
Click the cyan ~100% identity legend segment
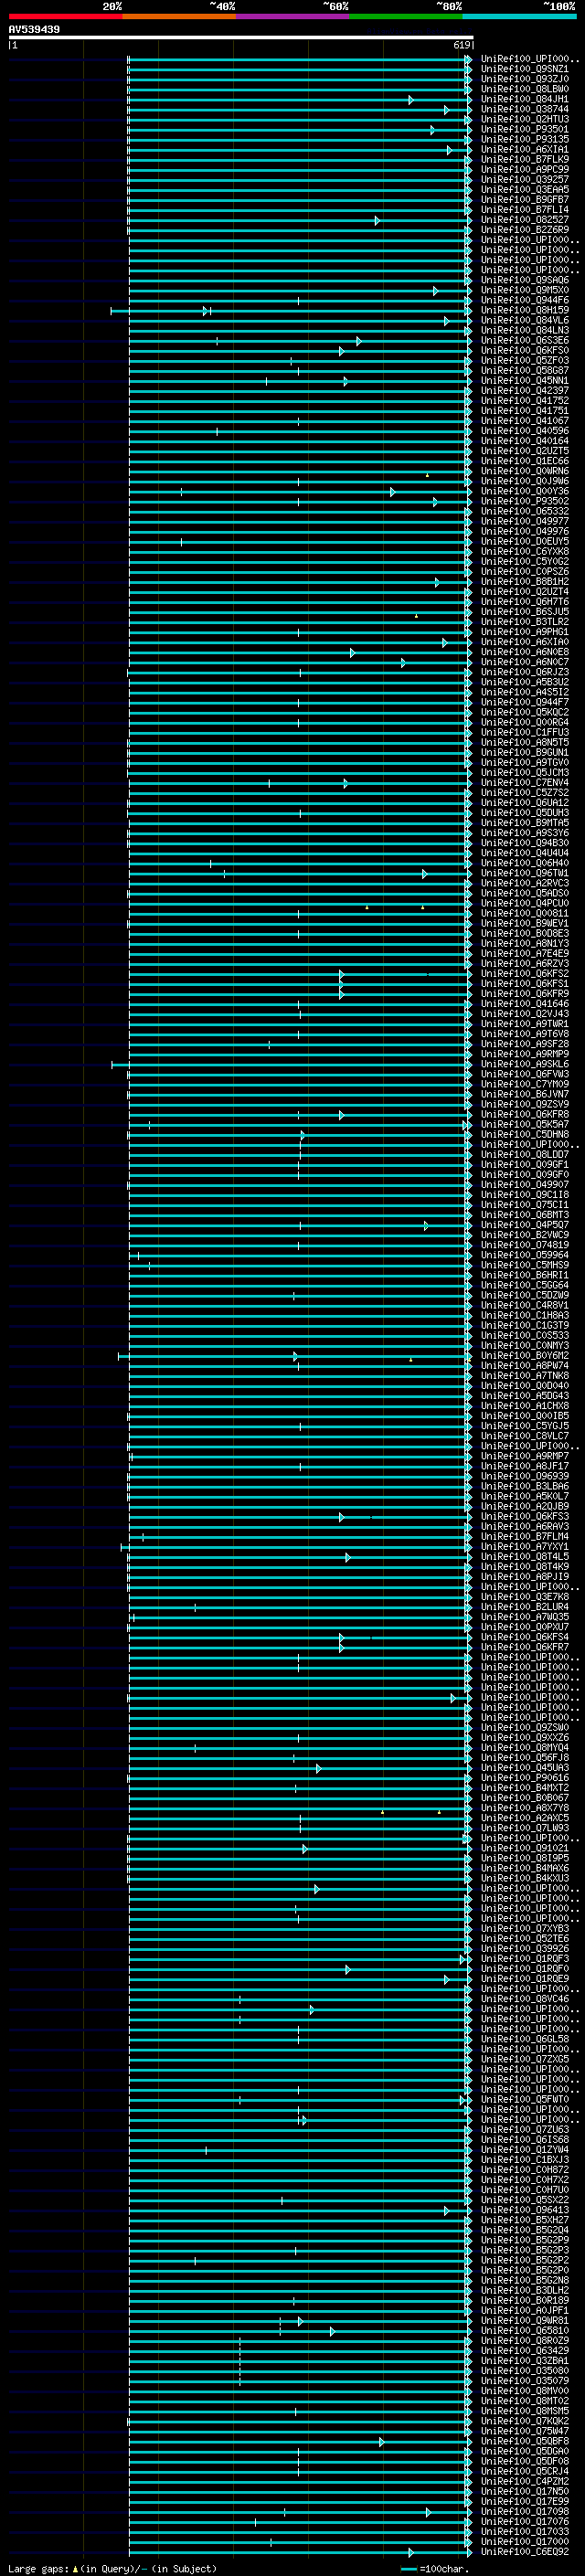click(x=519, y=16)
